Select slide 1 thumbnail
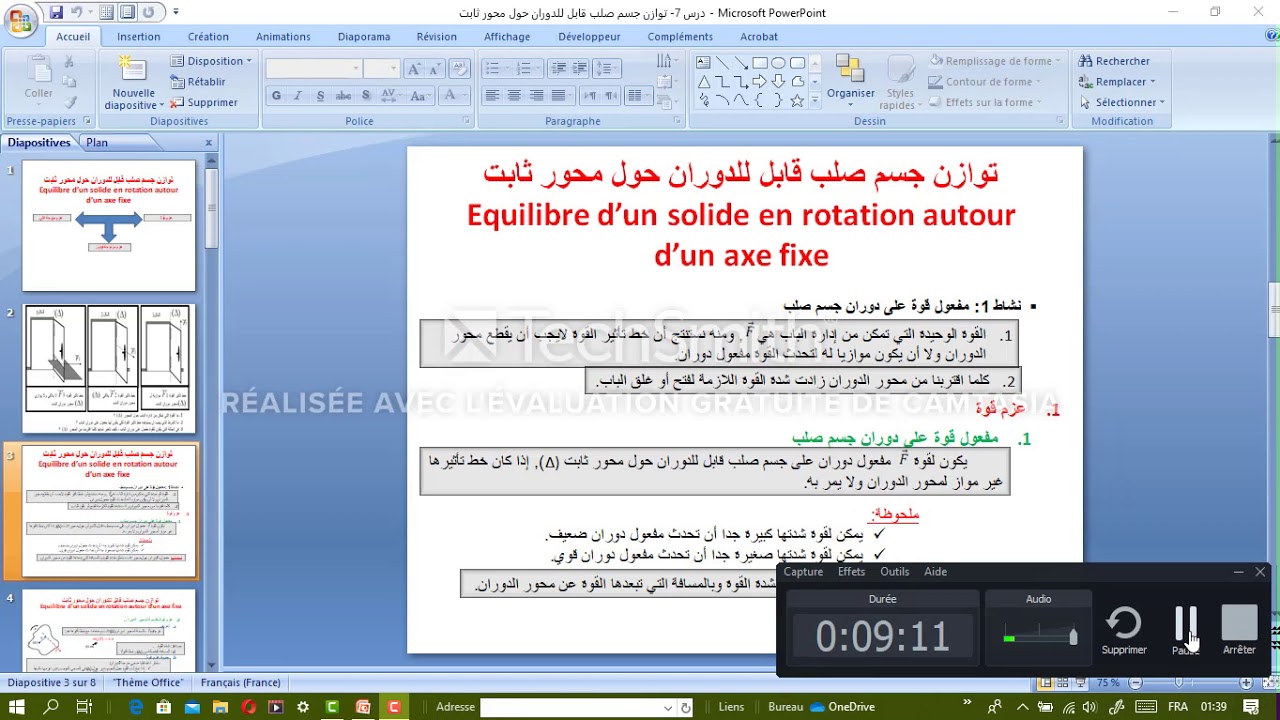 (109, 226)
